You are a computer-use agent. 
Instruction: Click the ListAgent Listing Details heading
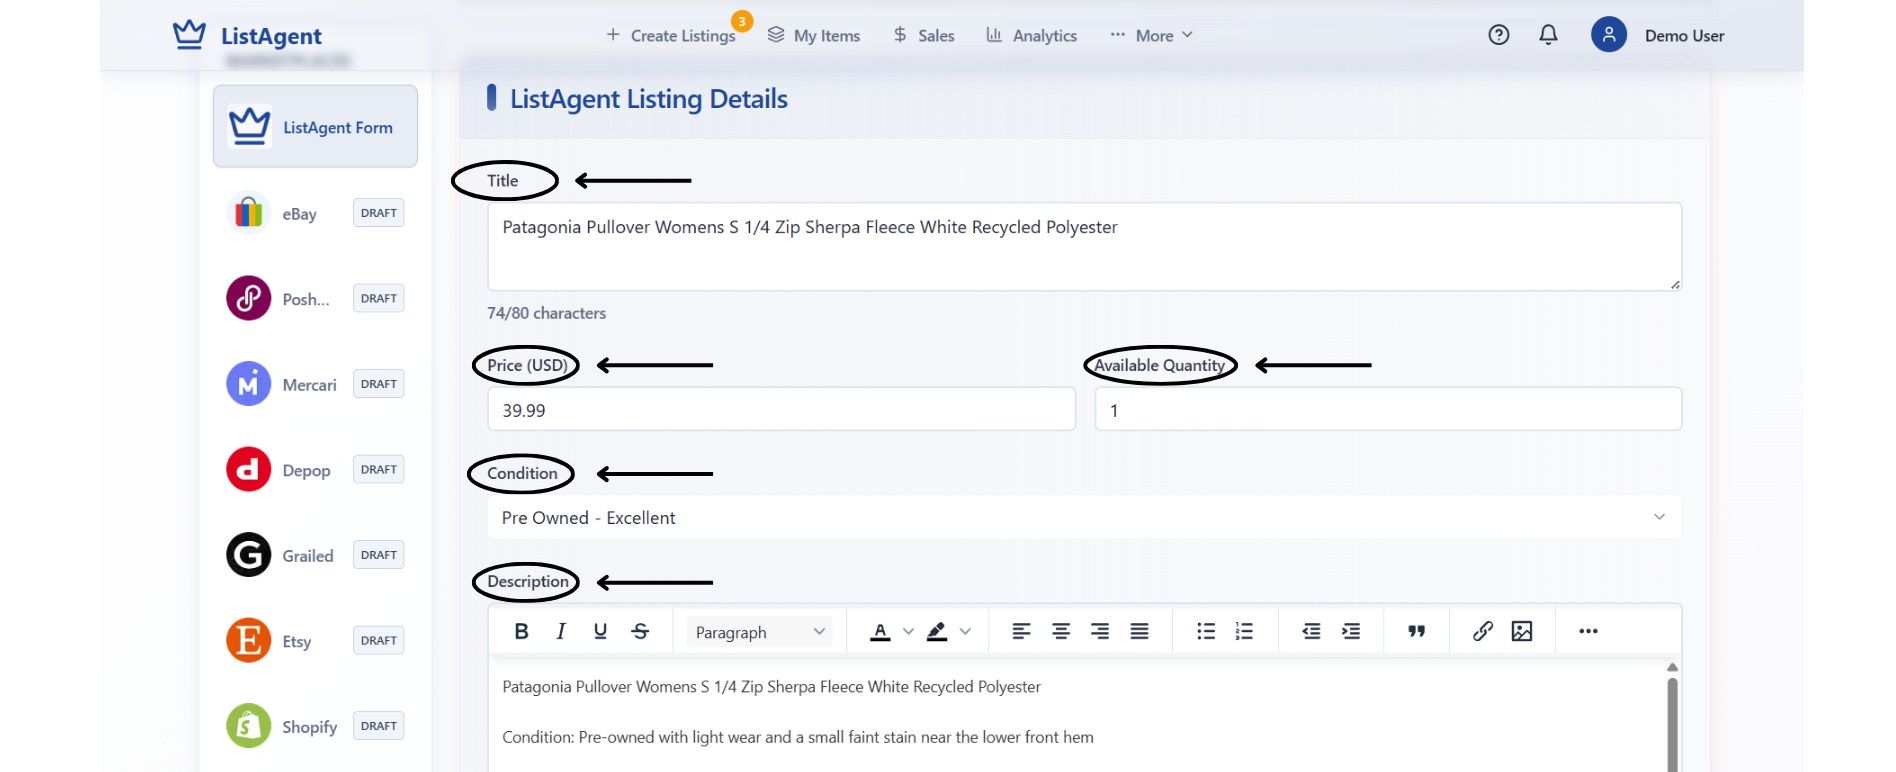(649, 99)
